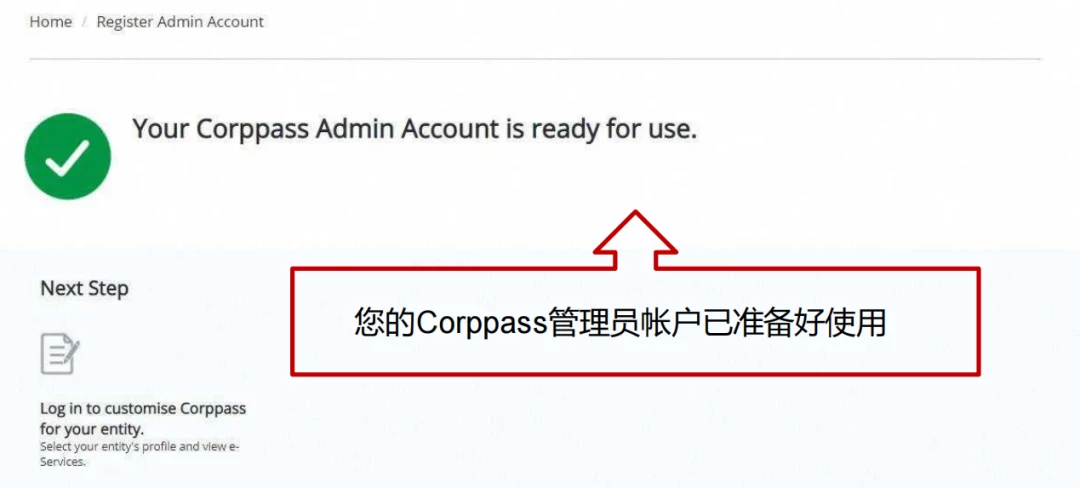Click the horizontal divider below the breadcrumb
The width and height of the screenshot is (1080, 488).
pyautogui.click(x=534, y=59)
